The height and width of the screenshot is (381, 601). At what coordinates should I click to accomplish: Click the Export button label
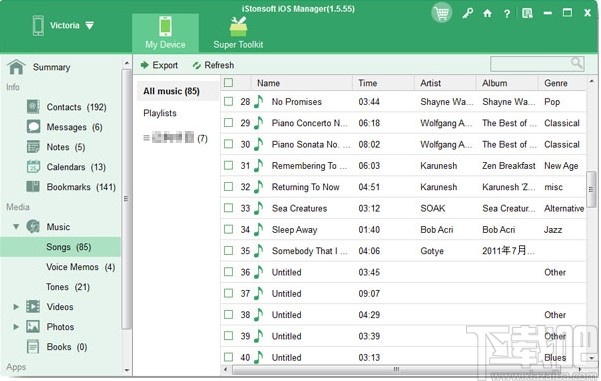[165, 66]
